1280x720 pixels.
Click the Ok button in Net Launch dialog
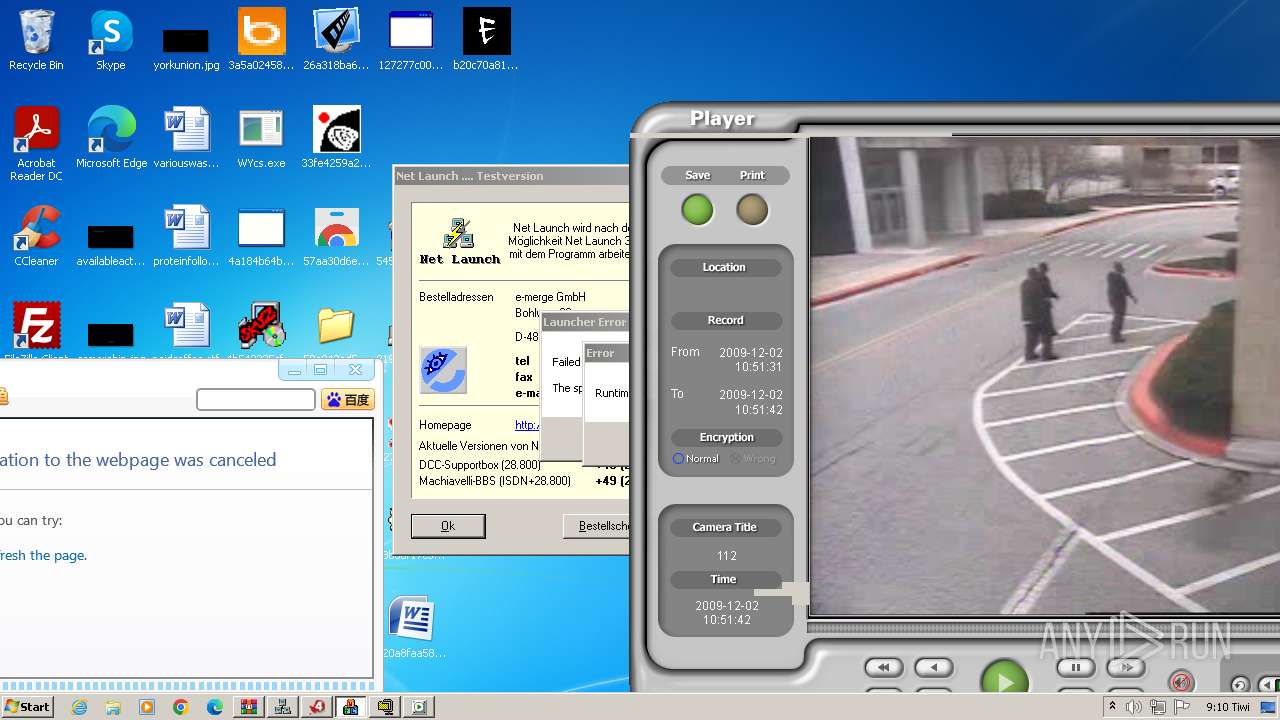coord(448,526)
